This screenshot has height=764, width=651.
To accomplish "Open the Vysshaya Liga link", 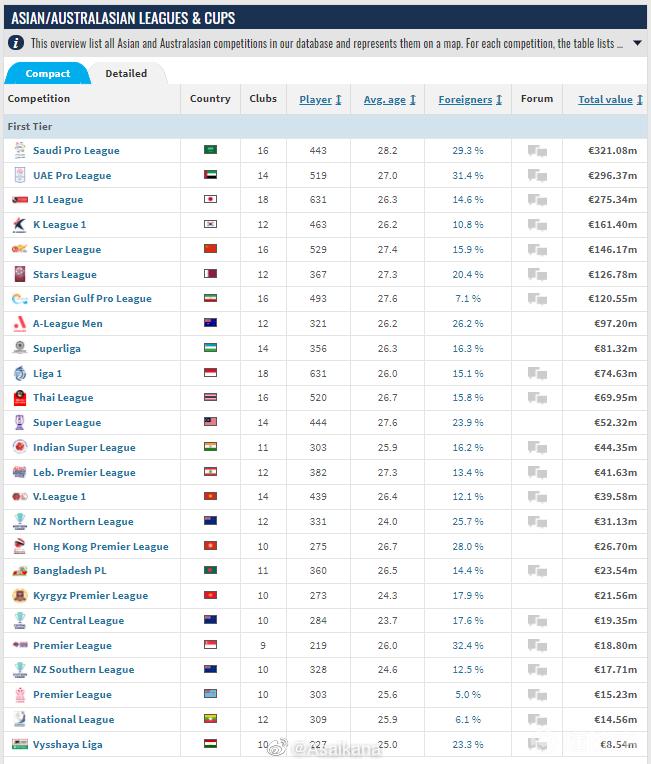I will pos(68,744).
